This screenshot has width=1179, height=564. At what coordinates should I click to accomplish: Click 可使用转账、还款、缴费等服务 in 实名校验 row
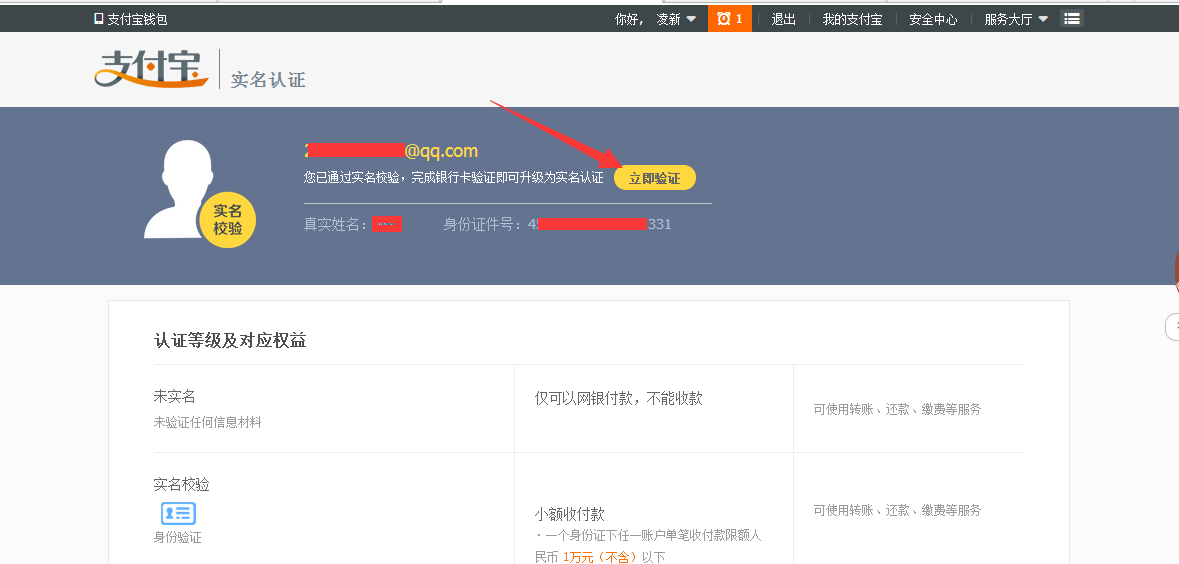(897, 511)
